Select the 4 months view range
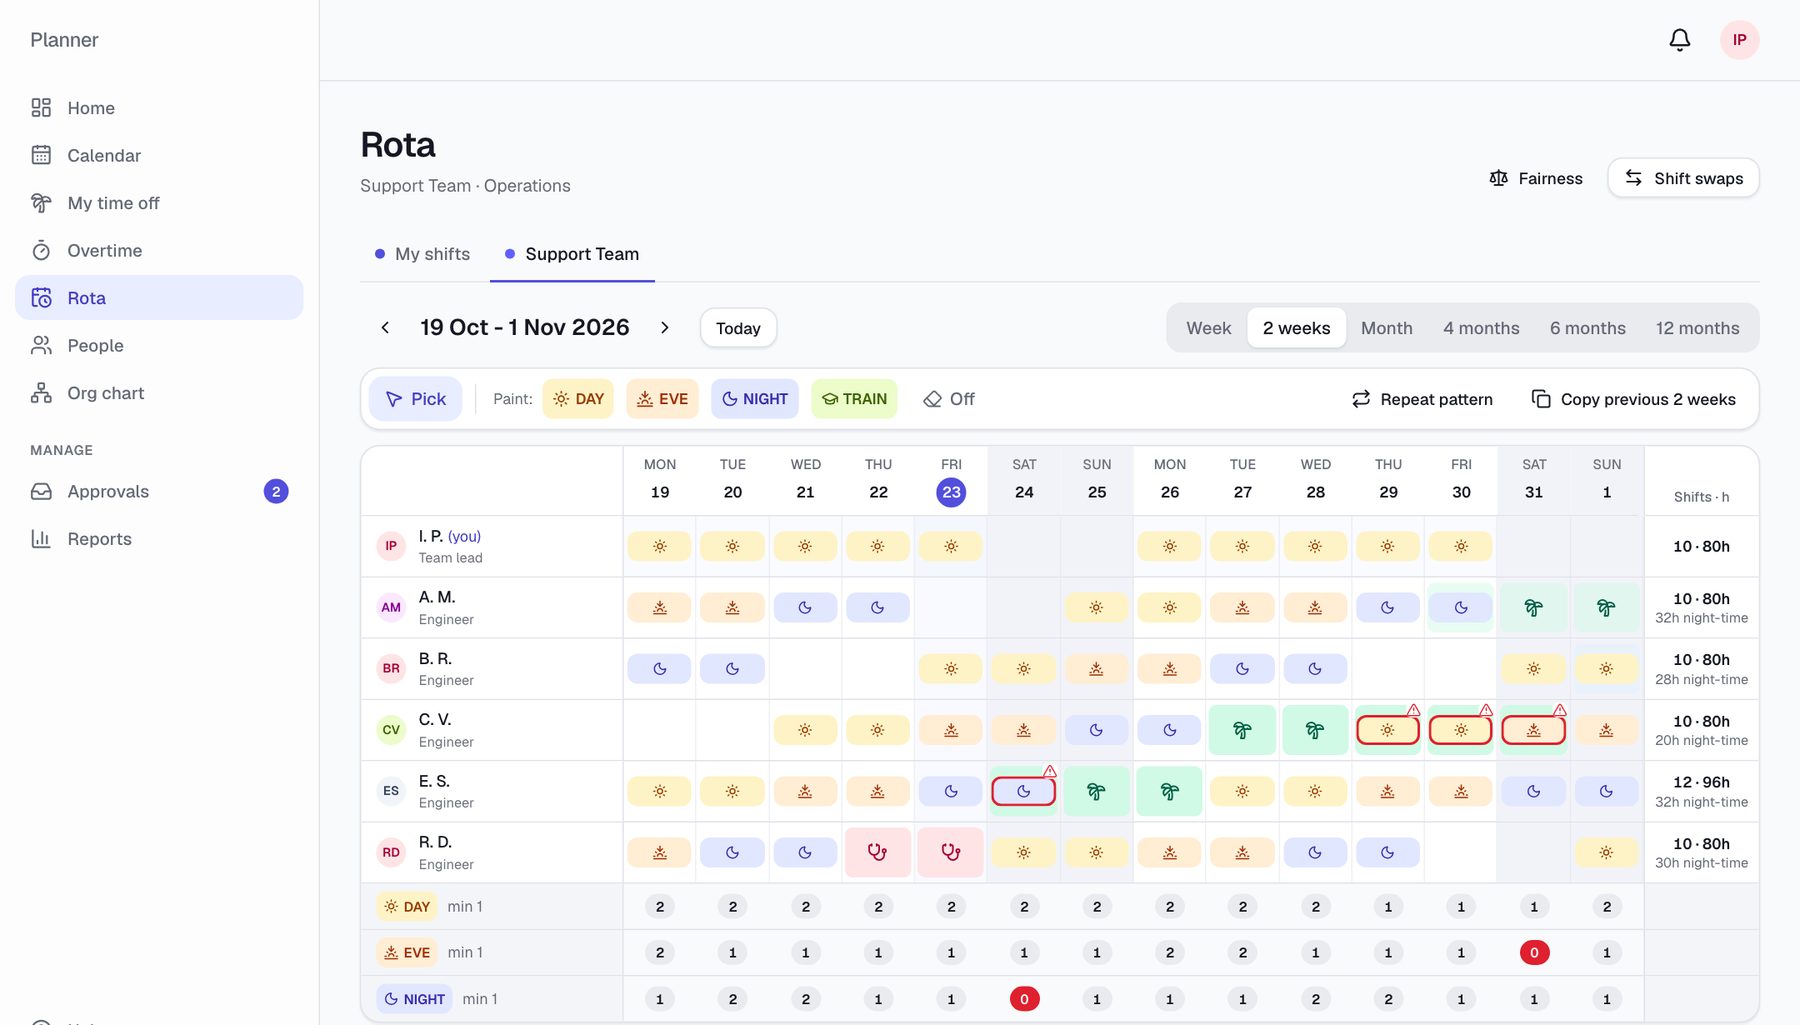This screenshot has width=1800, height=1025. point(1481,328)
